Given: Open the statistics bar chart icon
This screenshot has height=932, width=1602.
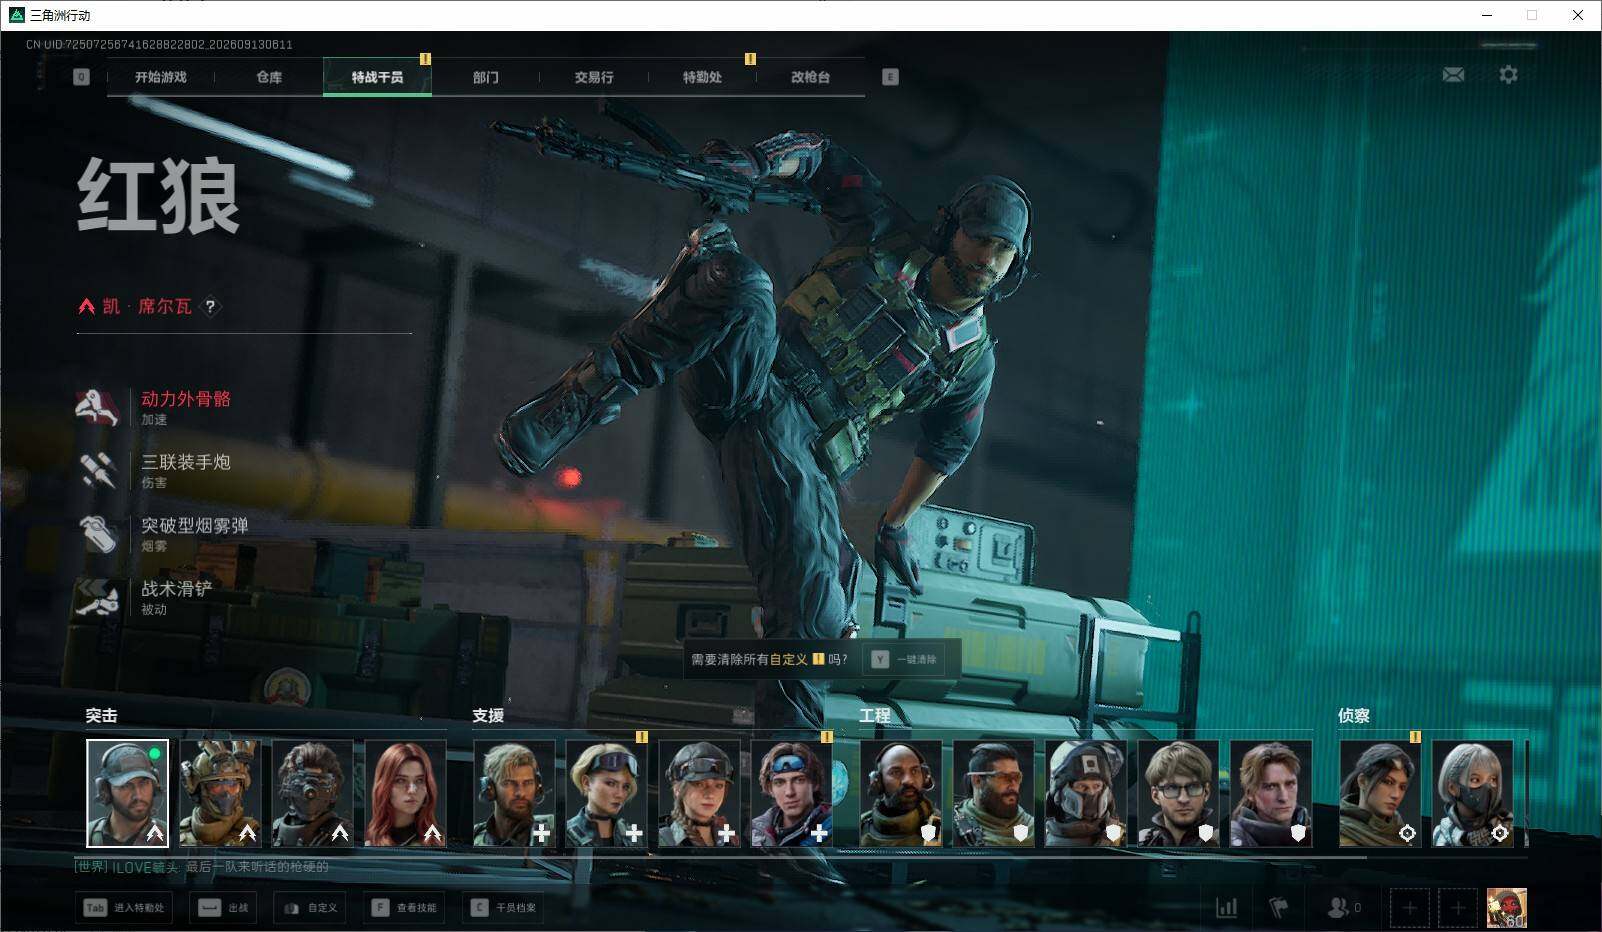Looking at the screenshot, I should point(1226,908).
